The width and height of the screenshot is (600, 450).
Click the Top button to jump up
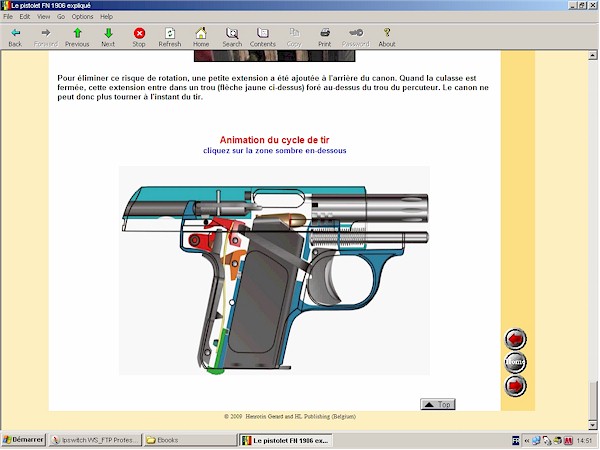coord(438,404)
